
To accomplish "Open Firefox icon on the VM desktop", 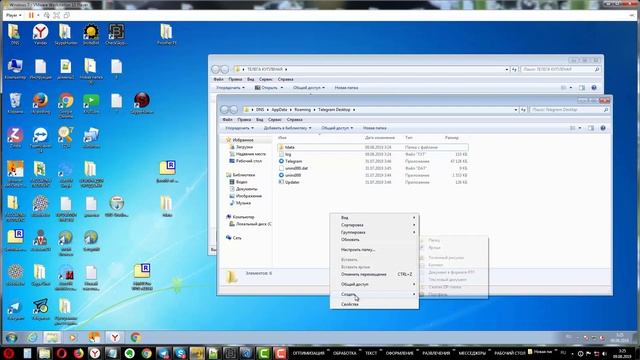I will [x=40, y=103].
